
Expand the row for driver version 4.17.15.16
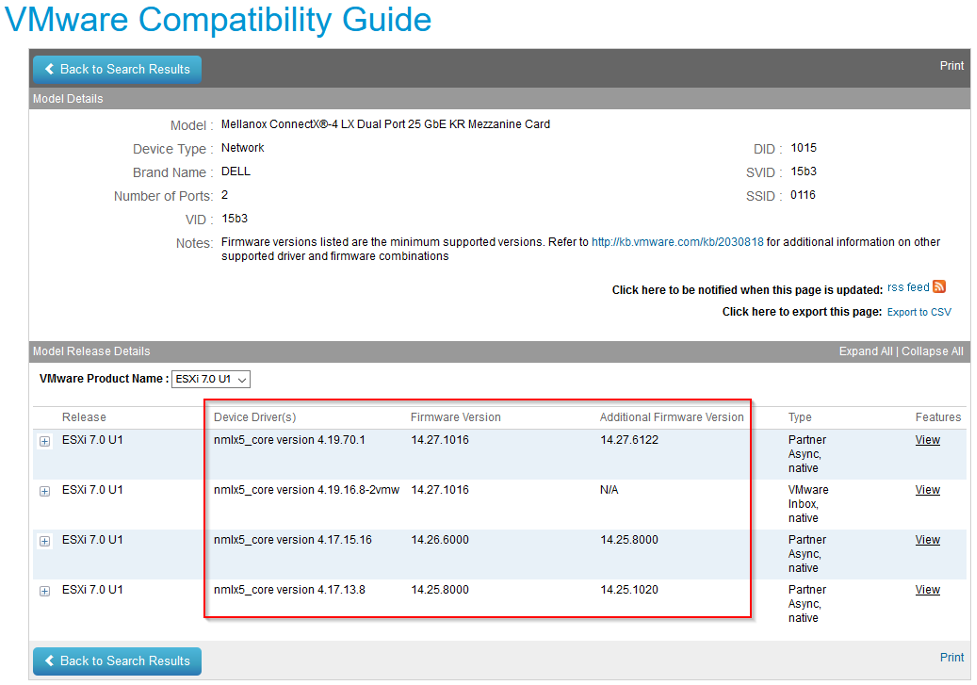tap(45, 541)
